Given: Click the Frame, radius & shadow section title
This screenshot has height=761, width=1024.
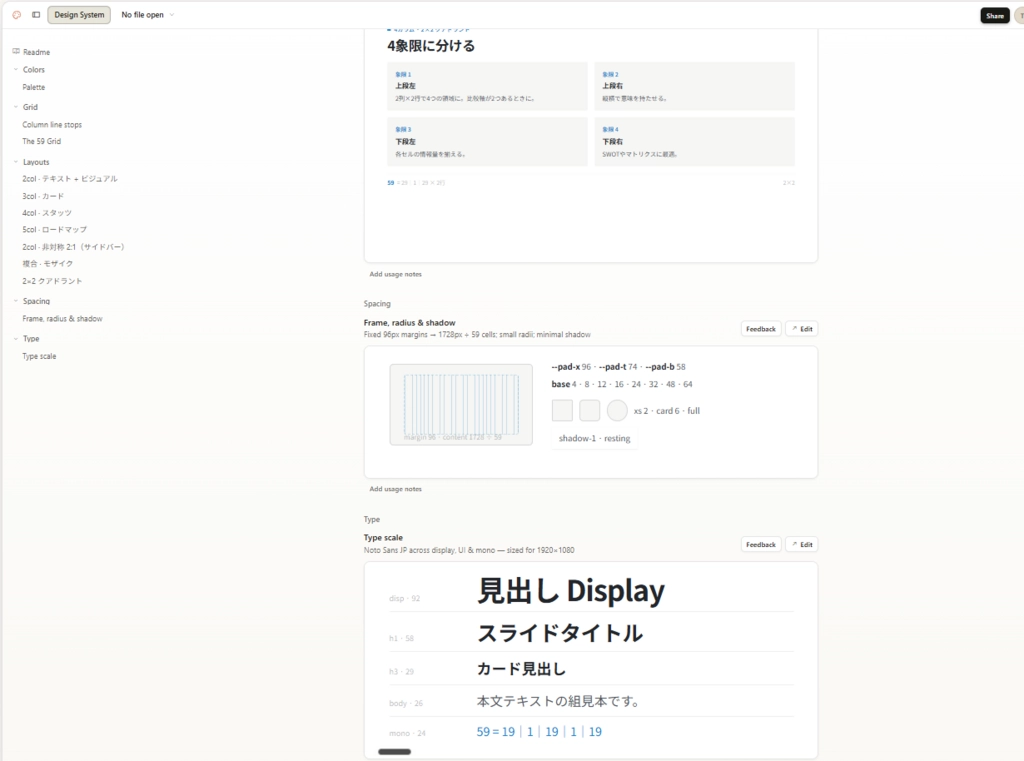Looking at the screenshot, I should 409,323.
